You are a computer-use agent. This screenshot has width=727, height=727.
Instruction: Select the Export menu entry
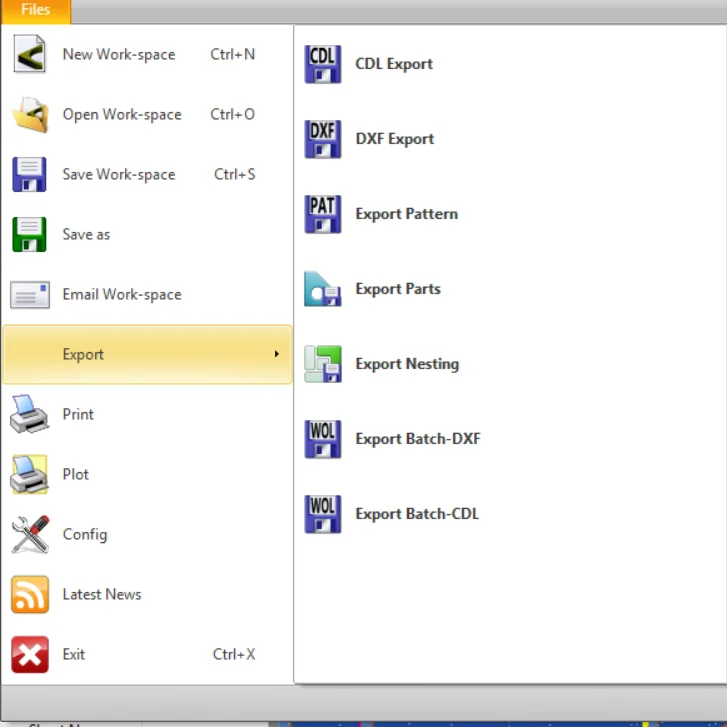pos(147,354)
